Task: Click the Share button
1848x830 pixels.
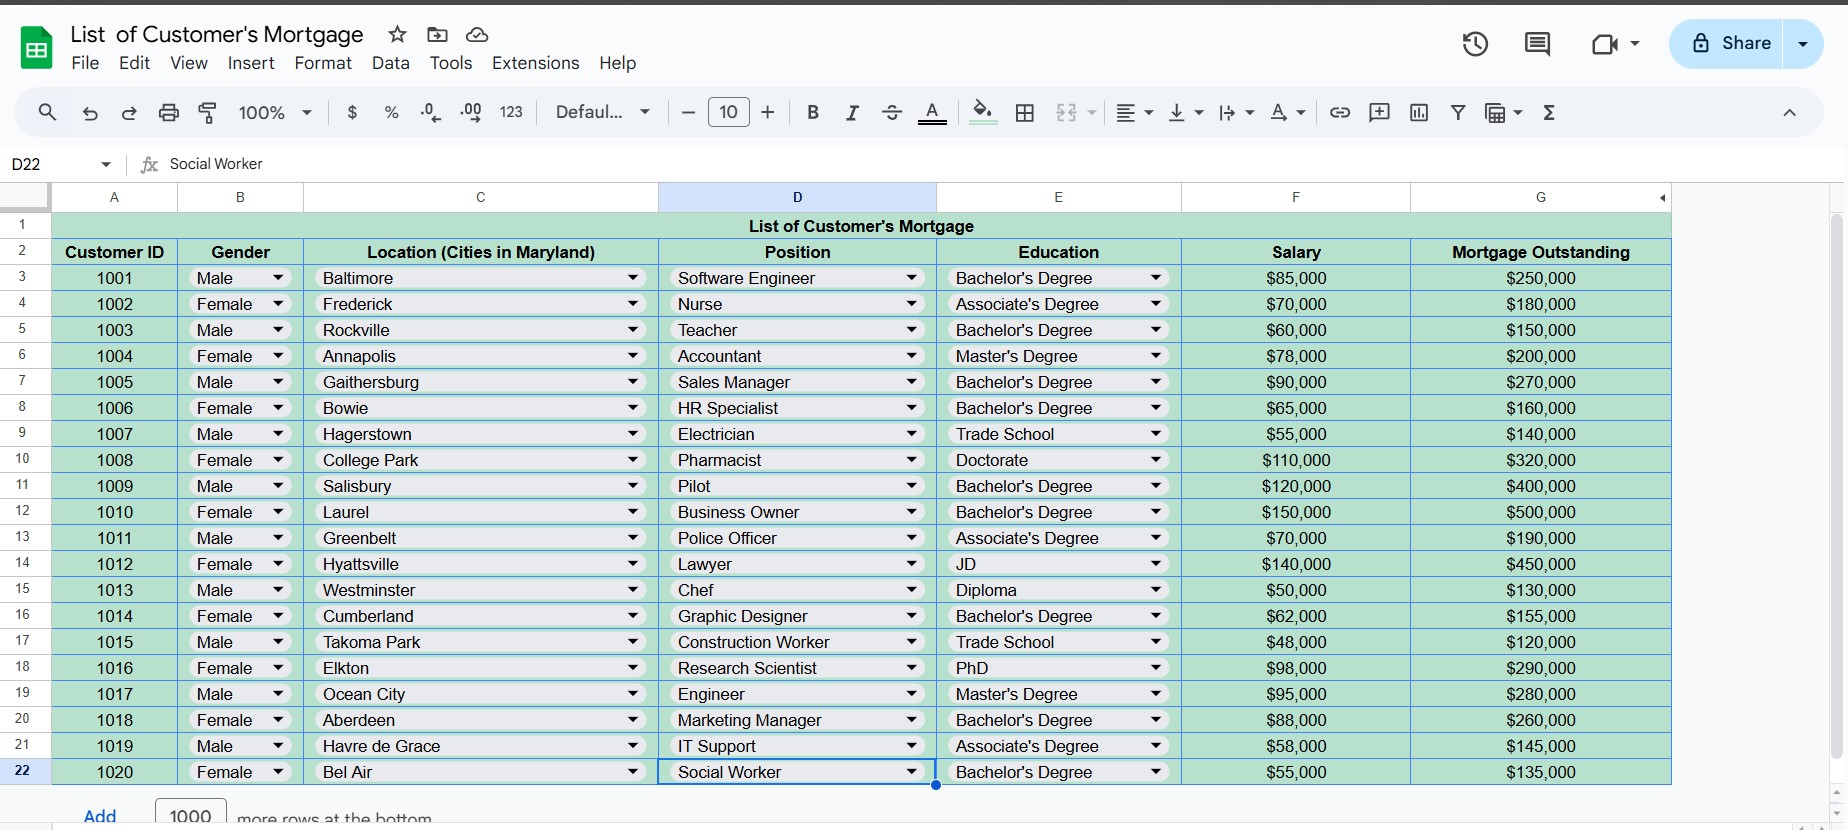Action: (x=1726, y=44)
